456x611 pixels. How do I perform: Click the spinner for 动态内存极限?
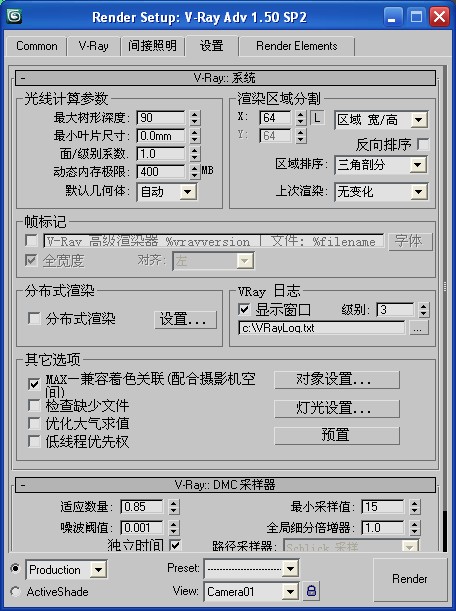click(194, 171)
